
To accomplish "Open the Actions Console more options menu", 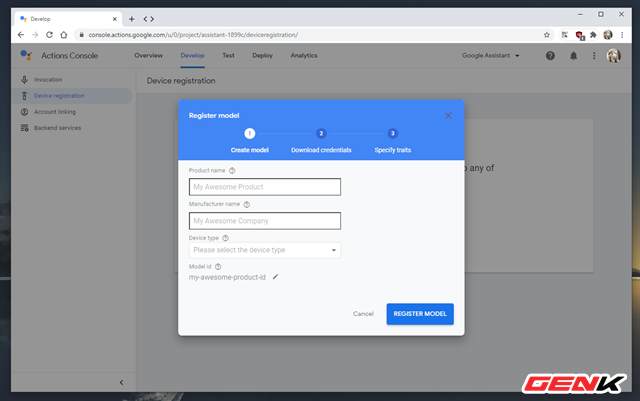I will 594,56.
